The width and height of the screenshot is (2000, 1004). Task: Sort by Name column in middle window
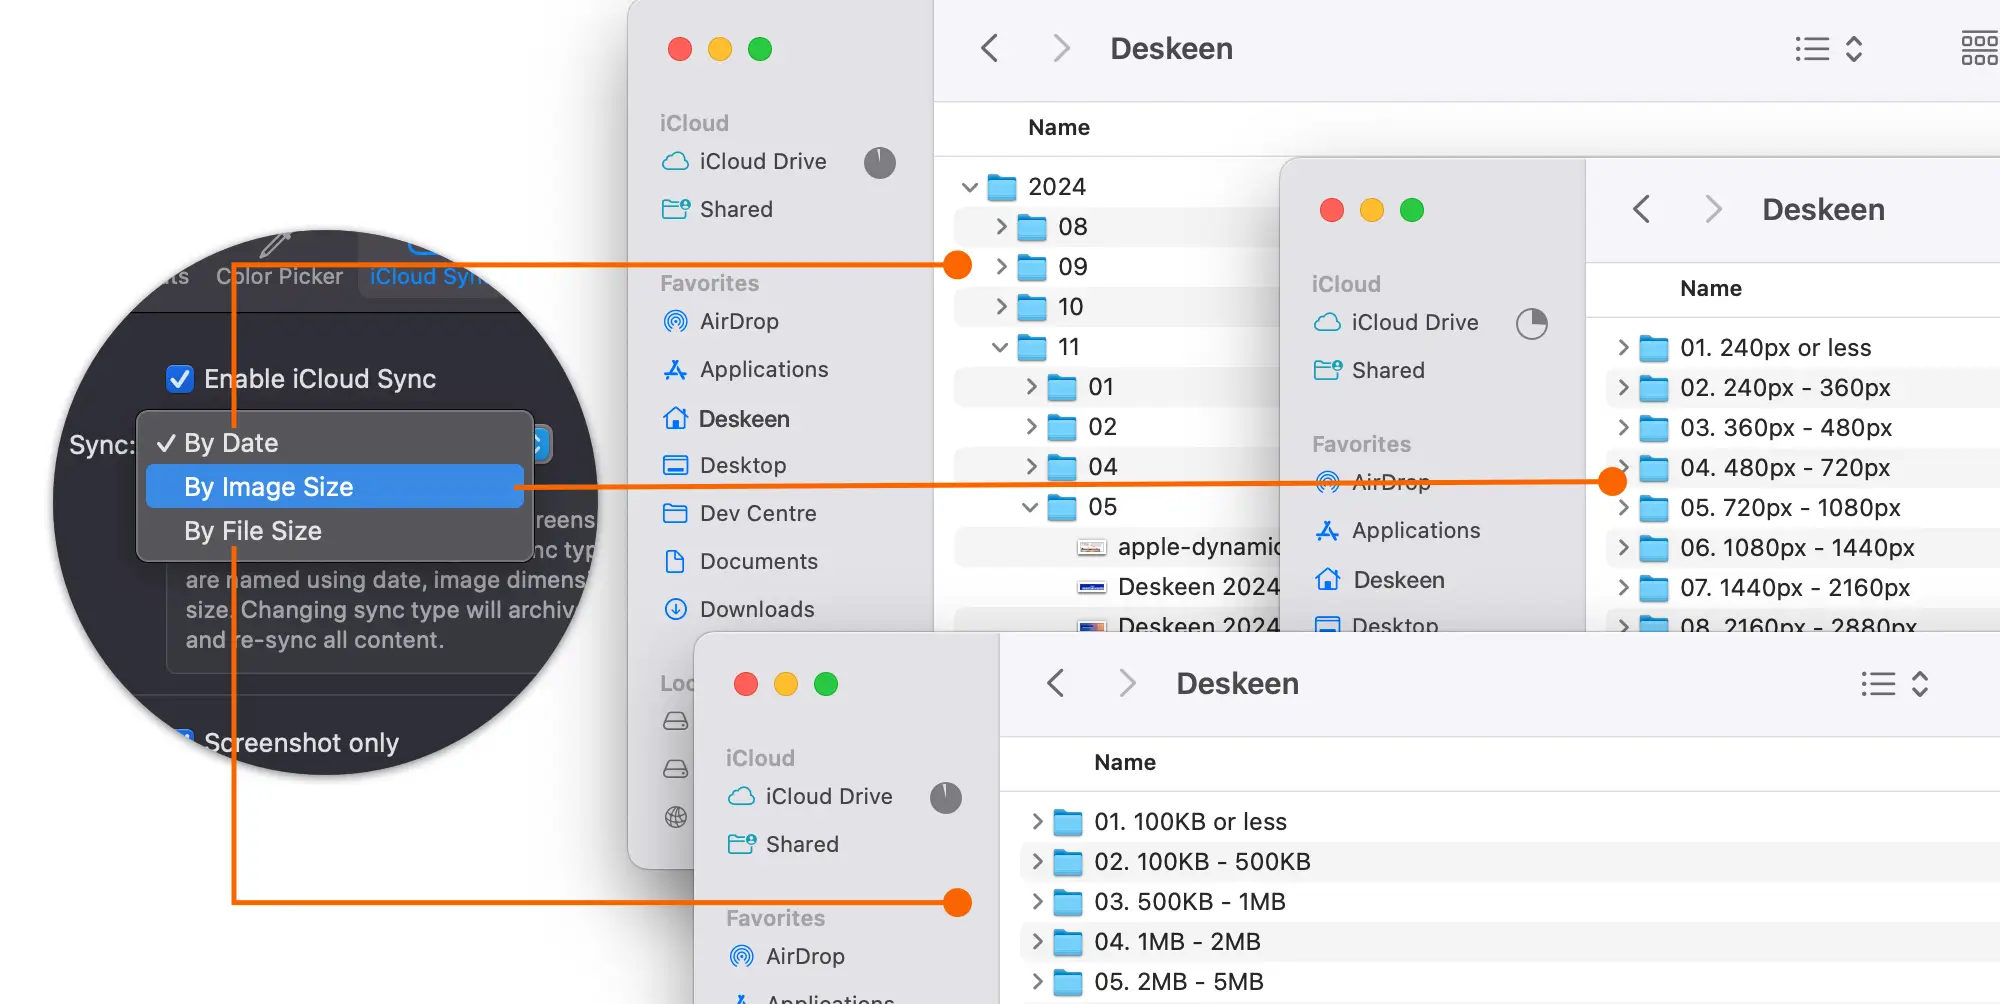click(x=1711, y=288)
